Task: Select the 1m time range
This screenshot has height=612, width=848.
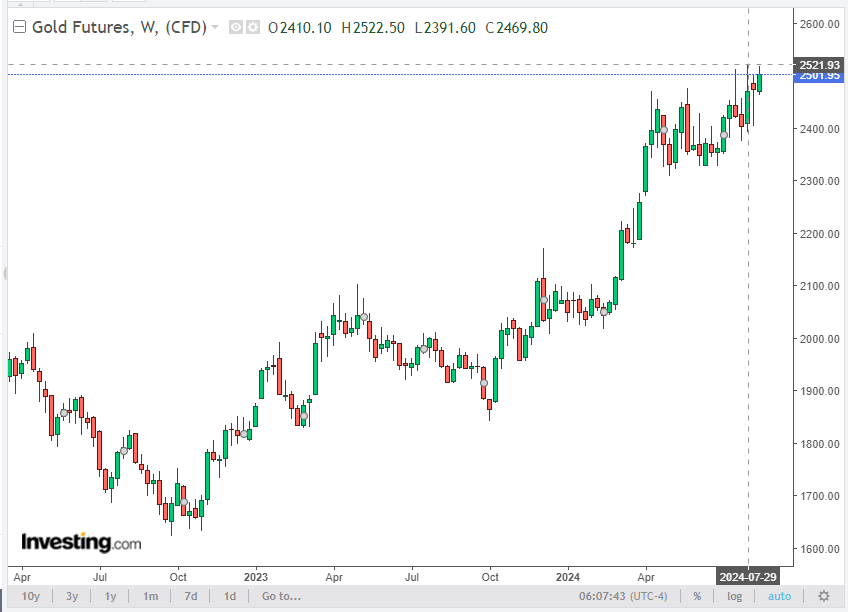Action: 150,596
